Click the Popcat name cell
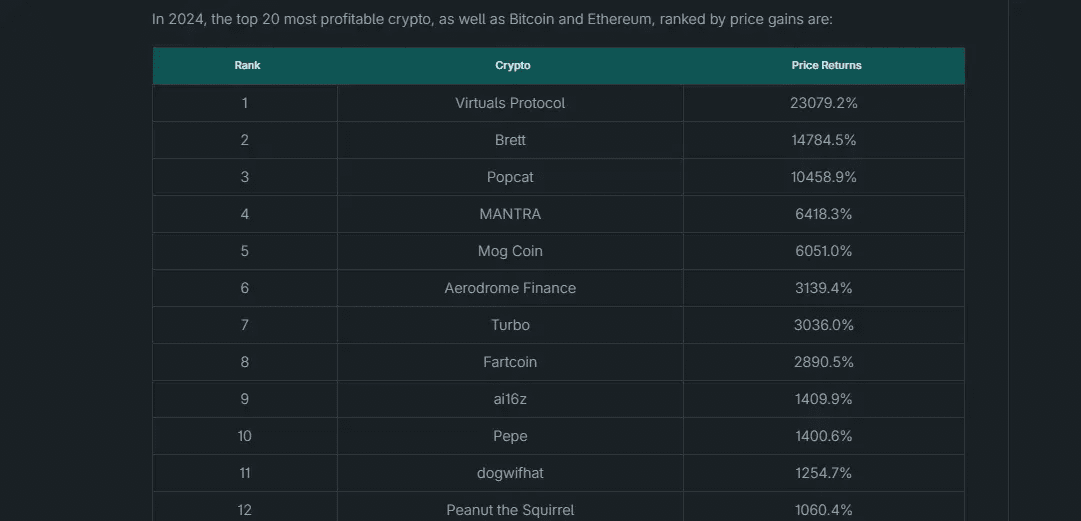 point(510,177)
